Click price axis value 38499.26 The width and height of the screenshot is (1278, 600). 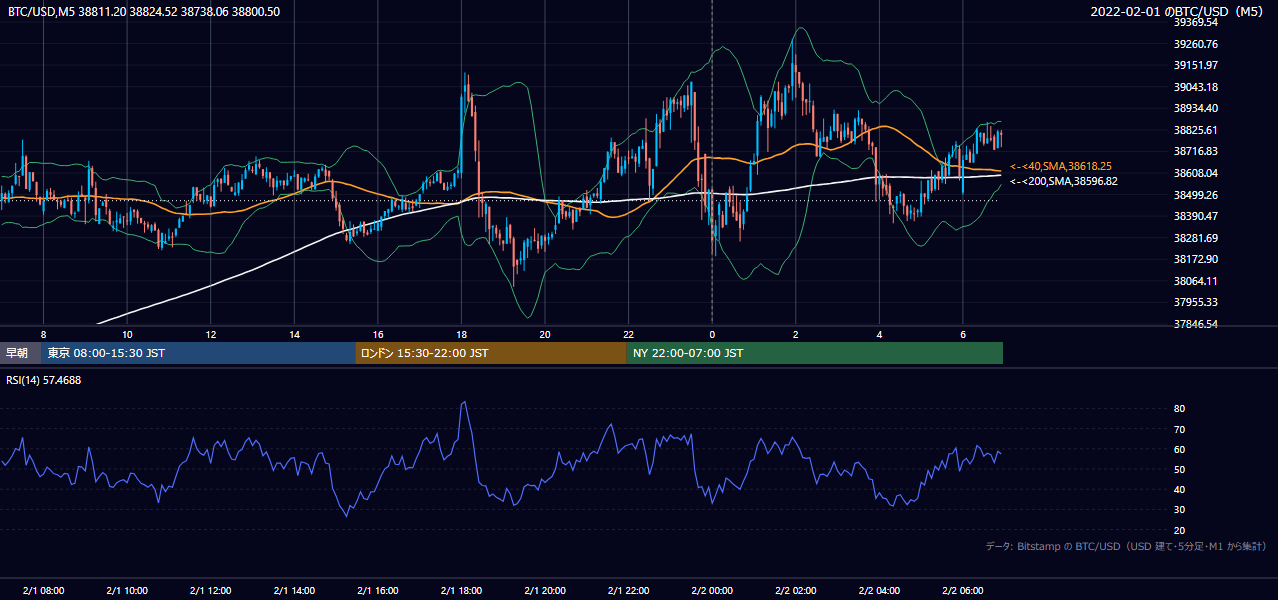[x=1195, y=195]
